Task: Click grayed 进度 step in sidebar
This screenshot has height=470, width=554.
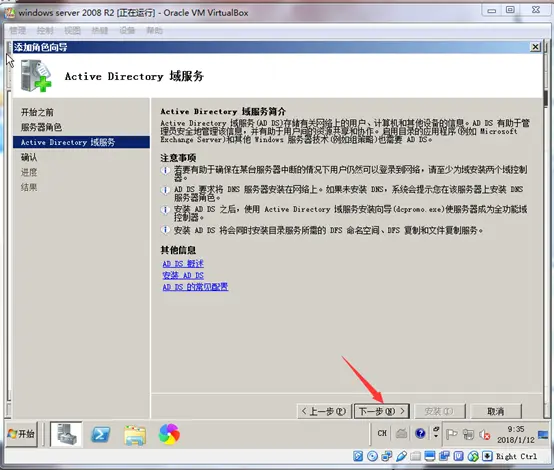Action: coord(29,172)
